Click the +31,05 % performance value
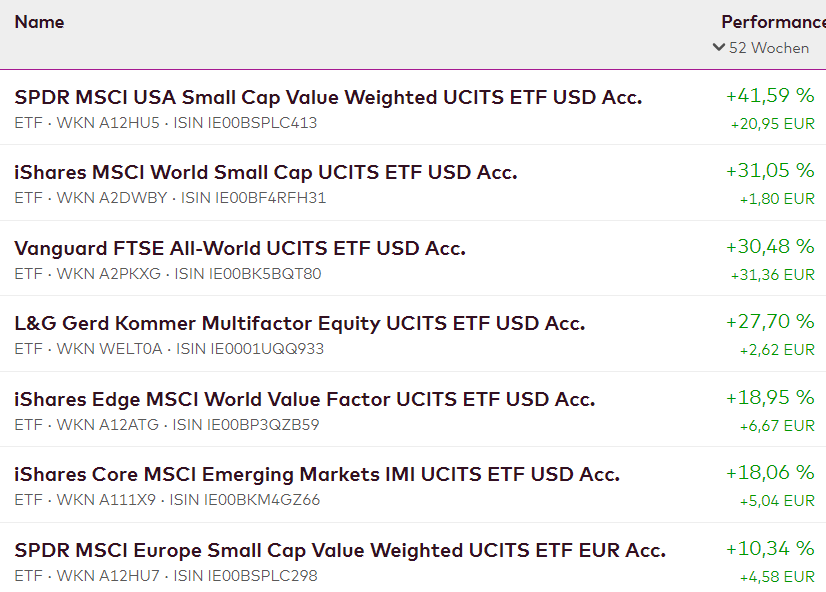Viewport: 826px width, 592px height. [770, 171]
